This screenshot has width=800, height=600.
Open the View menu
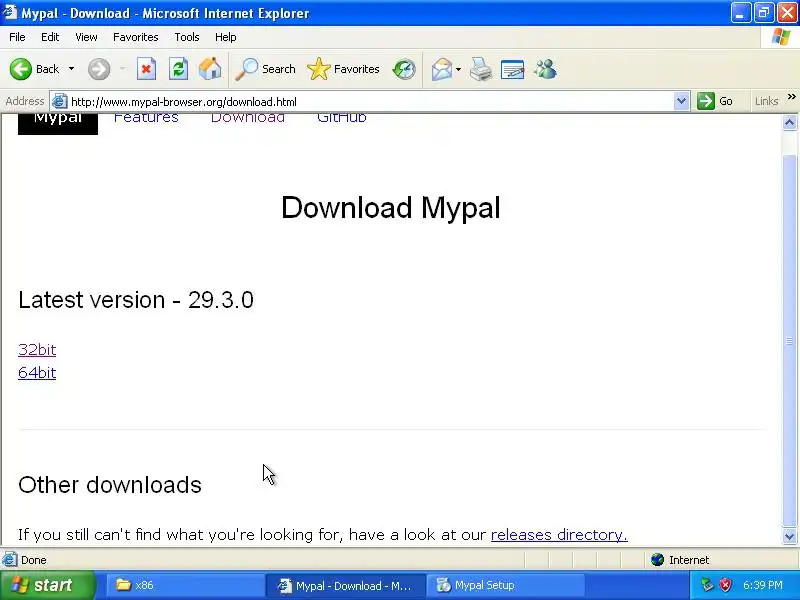click(86, 37)
